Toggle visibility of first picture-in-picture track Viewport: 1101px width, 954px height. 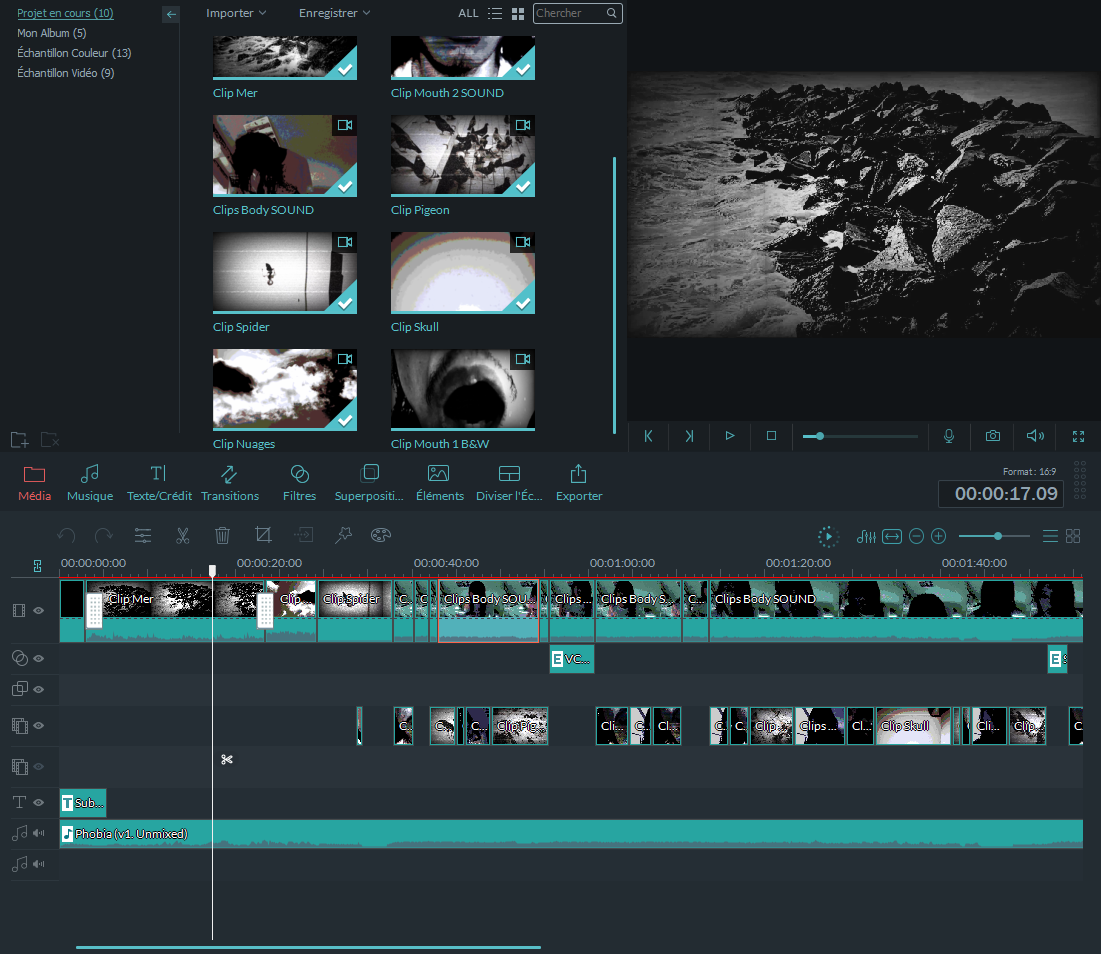39,726
